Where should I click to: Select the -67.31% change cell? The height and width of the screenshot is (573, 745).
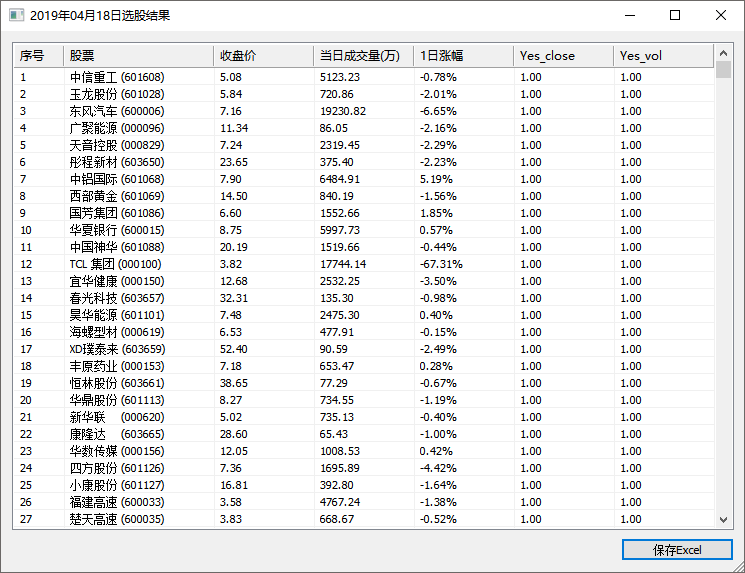(441, 264)
